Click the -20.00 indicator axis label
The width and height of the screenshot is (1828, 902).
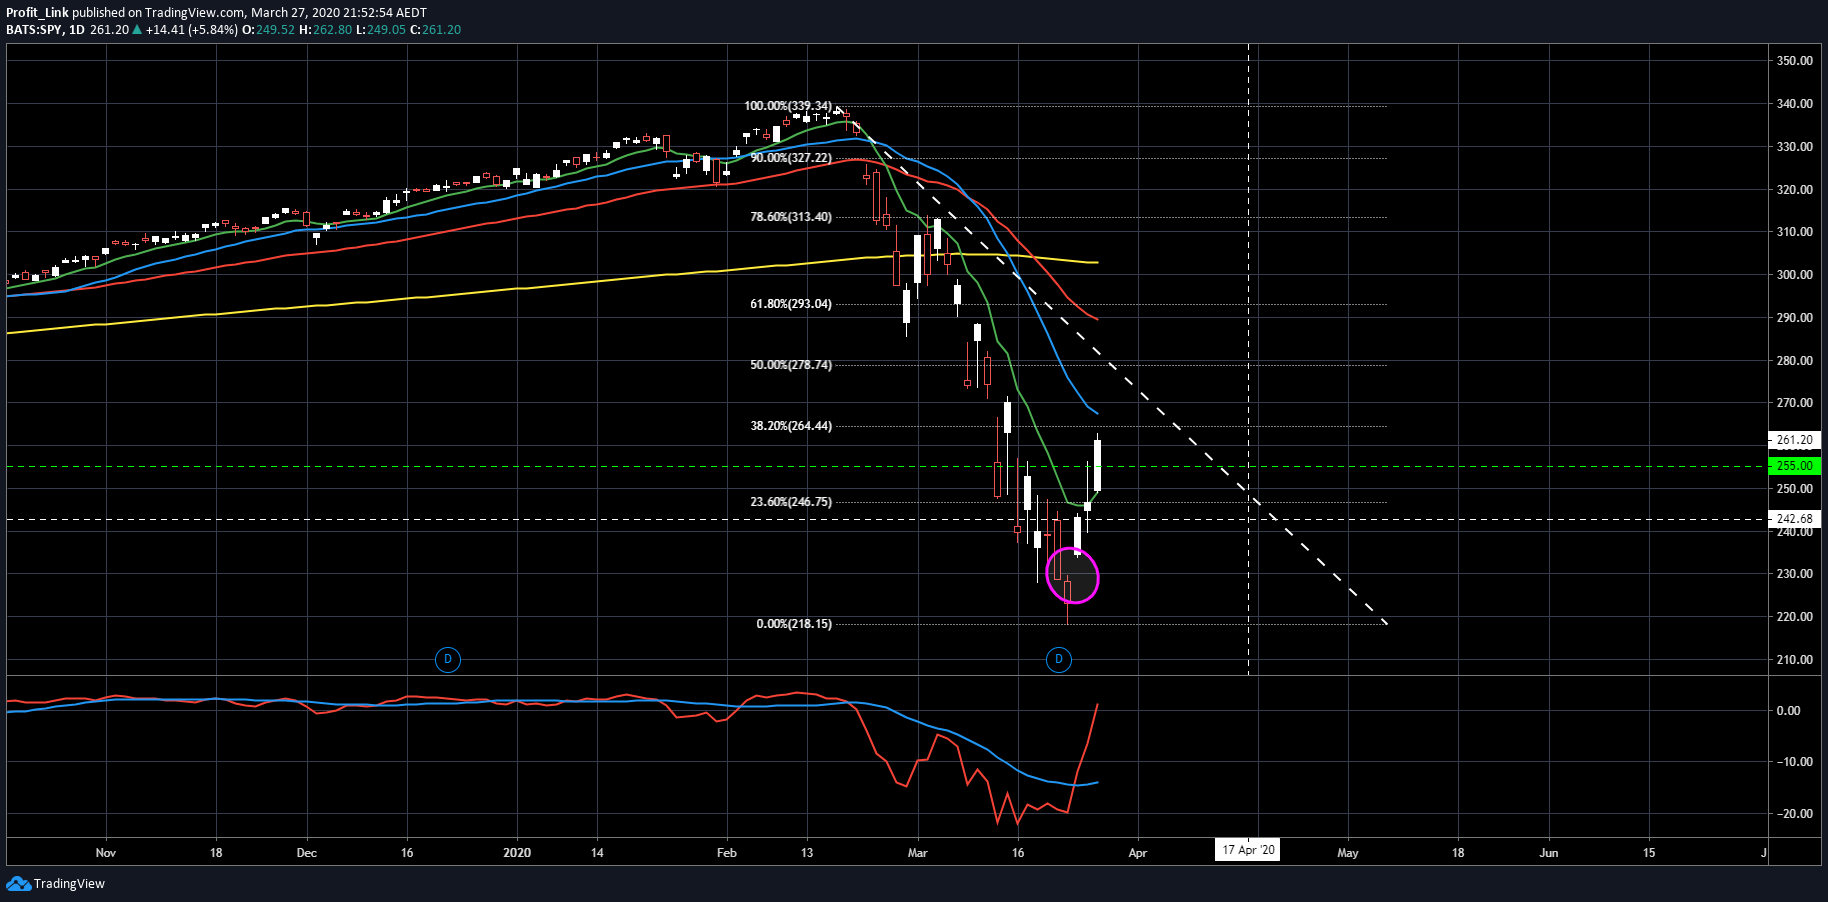coord(1793,814)
